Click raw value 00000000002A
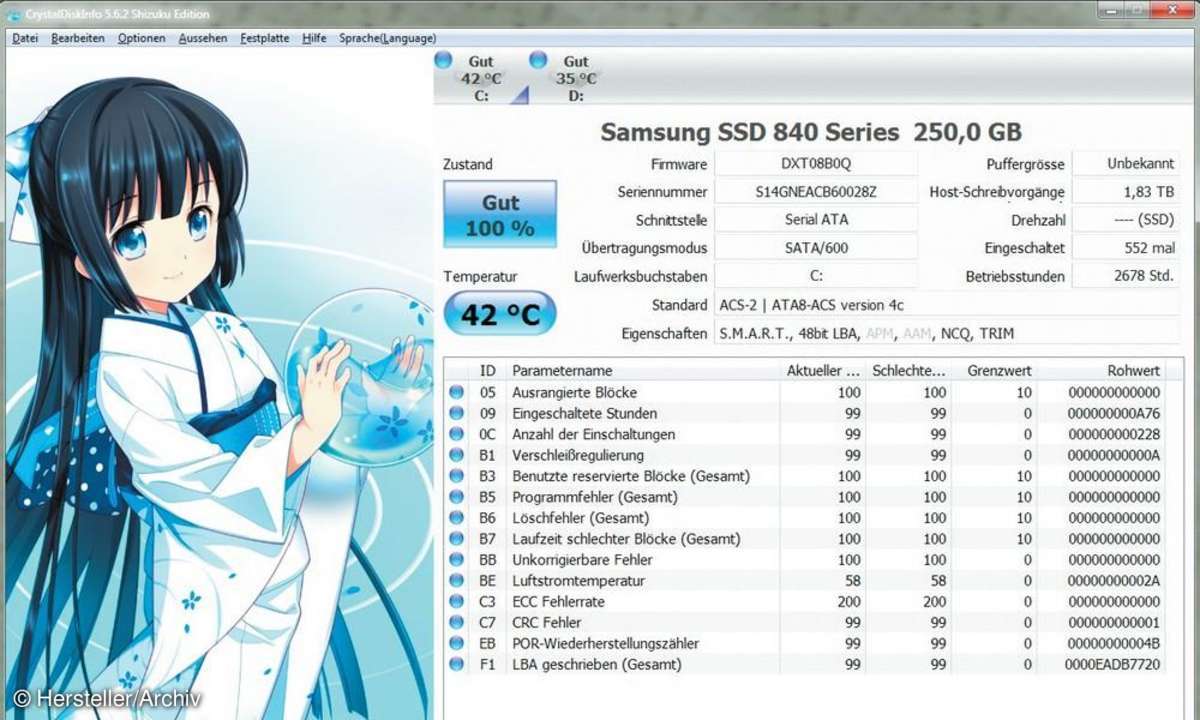Viewport: 1200px width, 720px height. [x=1114, y=580]
